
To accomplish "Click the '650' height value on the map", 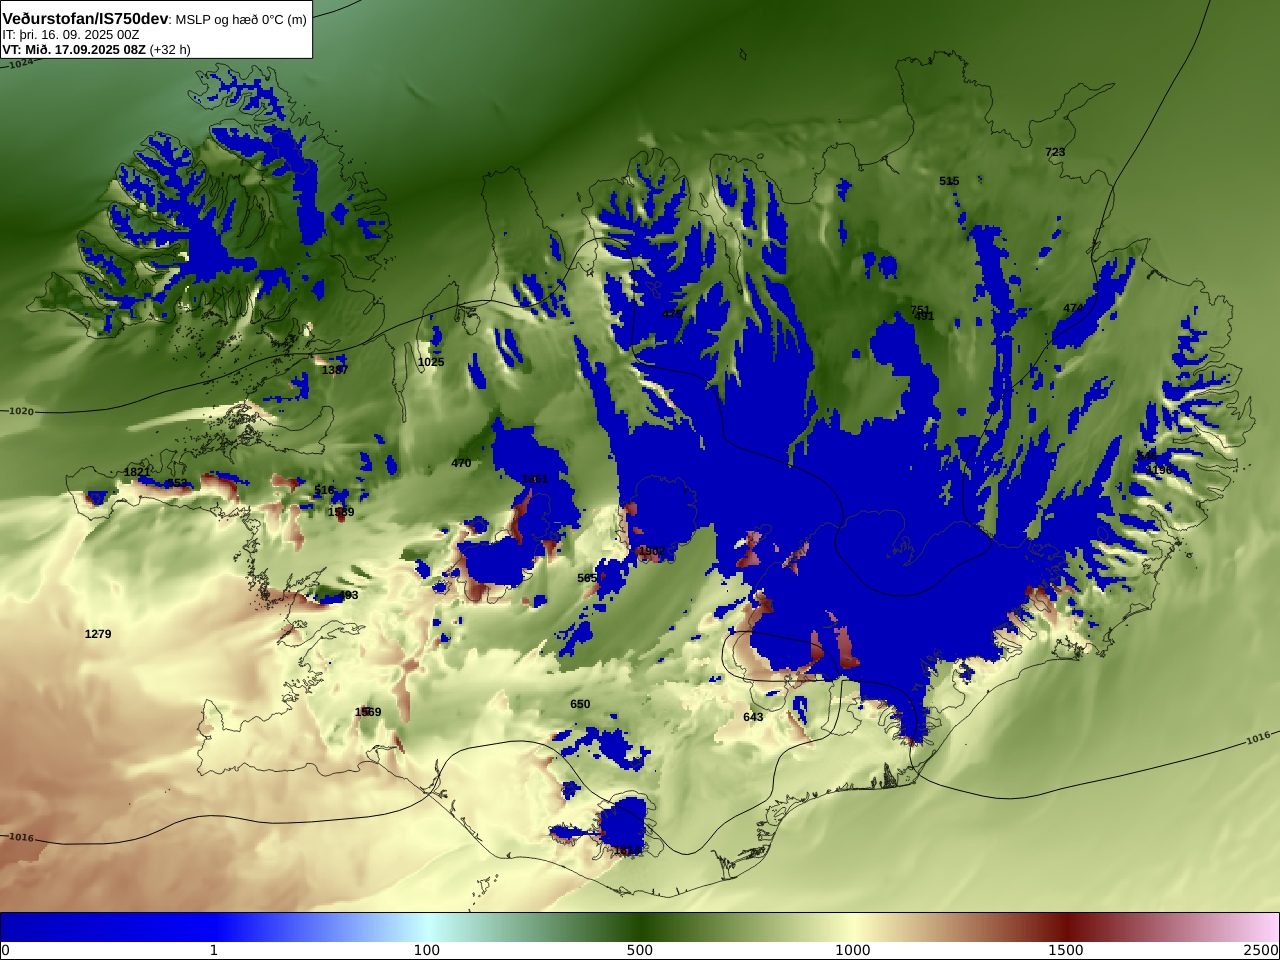I will [580, 704].
